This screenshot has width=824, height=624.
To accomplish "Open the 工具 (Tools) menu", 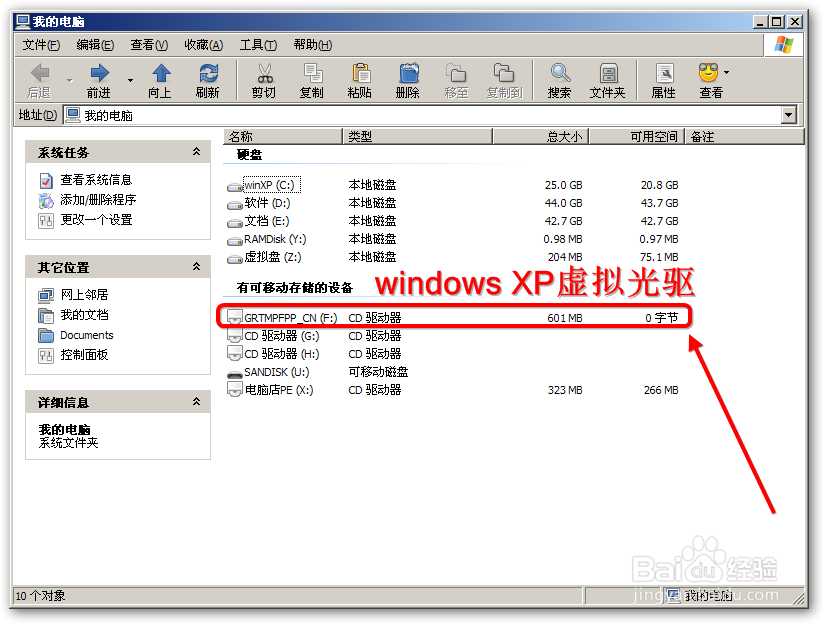I will [258, 44].
